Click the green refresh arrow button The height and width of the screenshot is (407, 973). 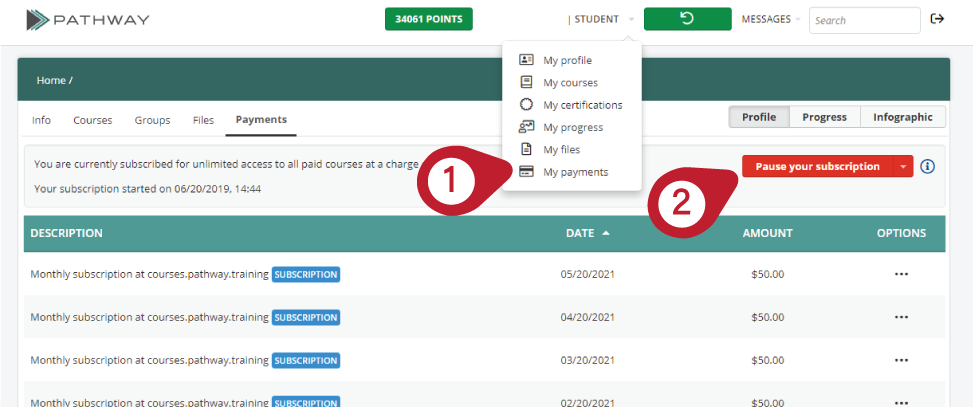point(688,19)
